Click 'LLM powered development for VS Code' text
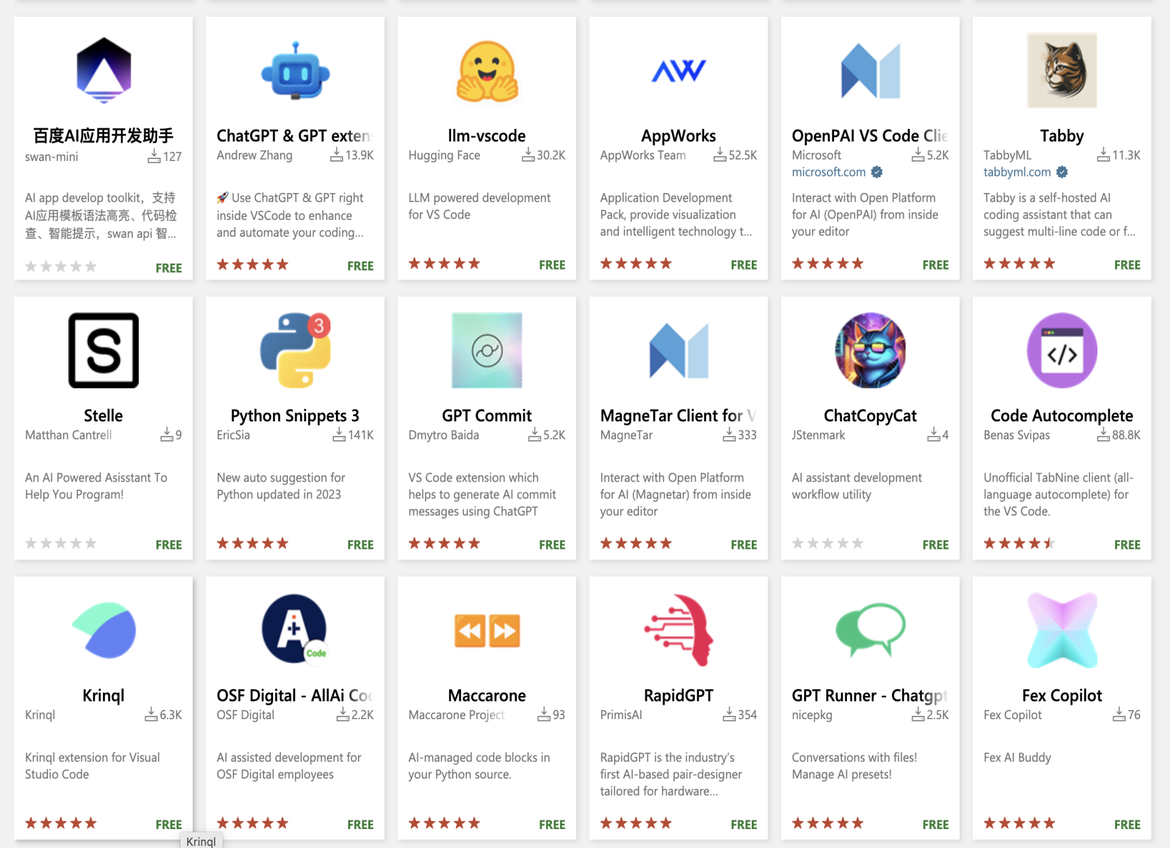 [479, 206]
